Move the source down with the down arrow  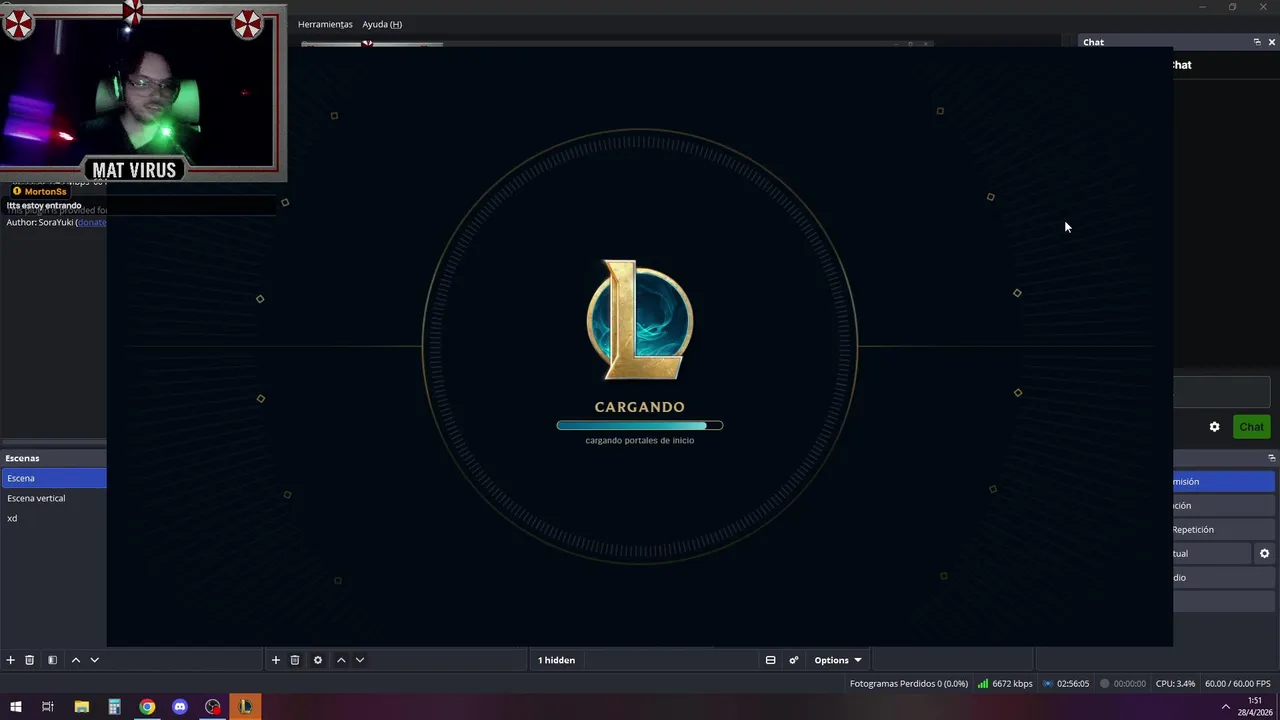point(360,660)
